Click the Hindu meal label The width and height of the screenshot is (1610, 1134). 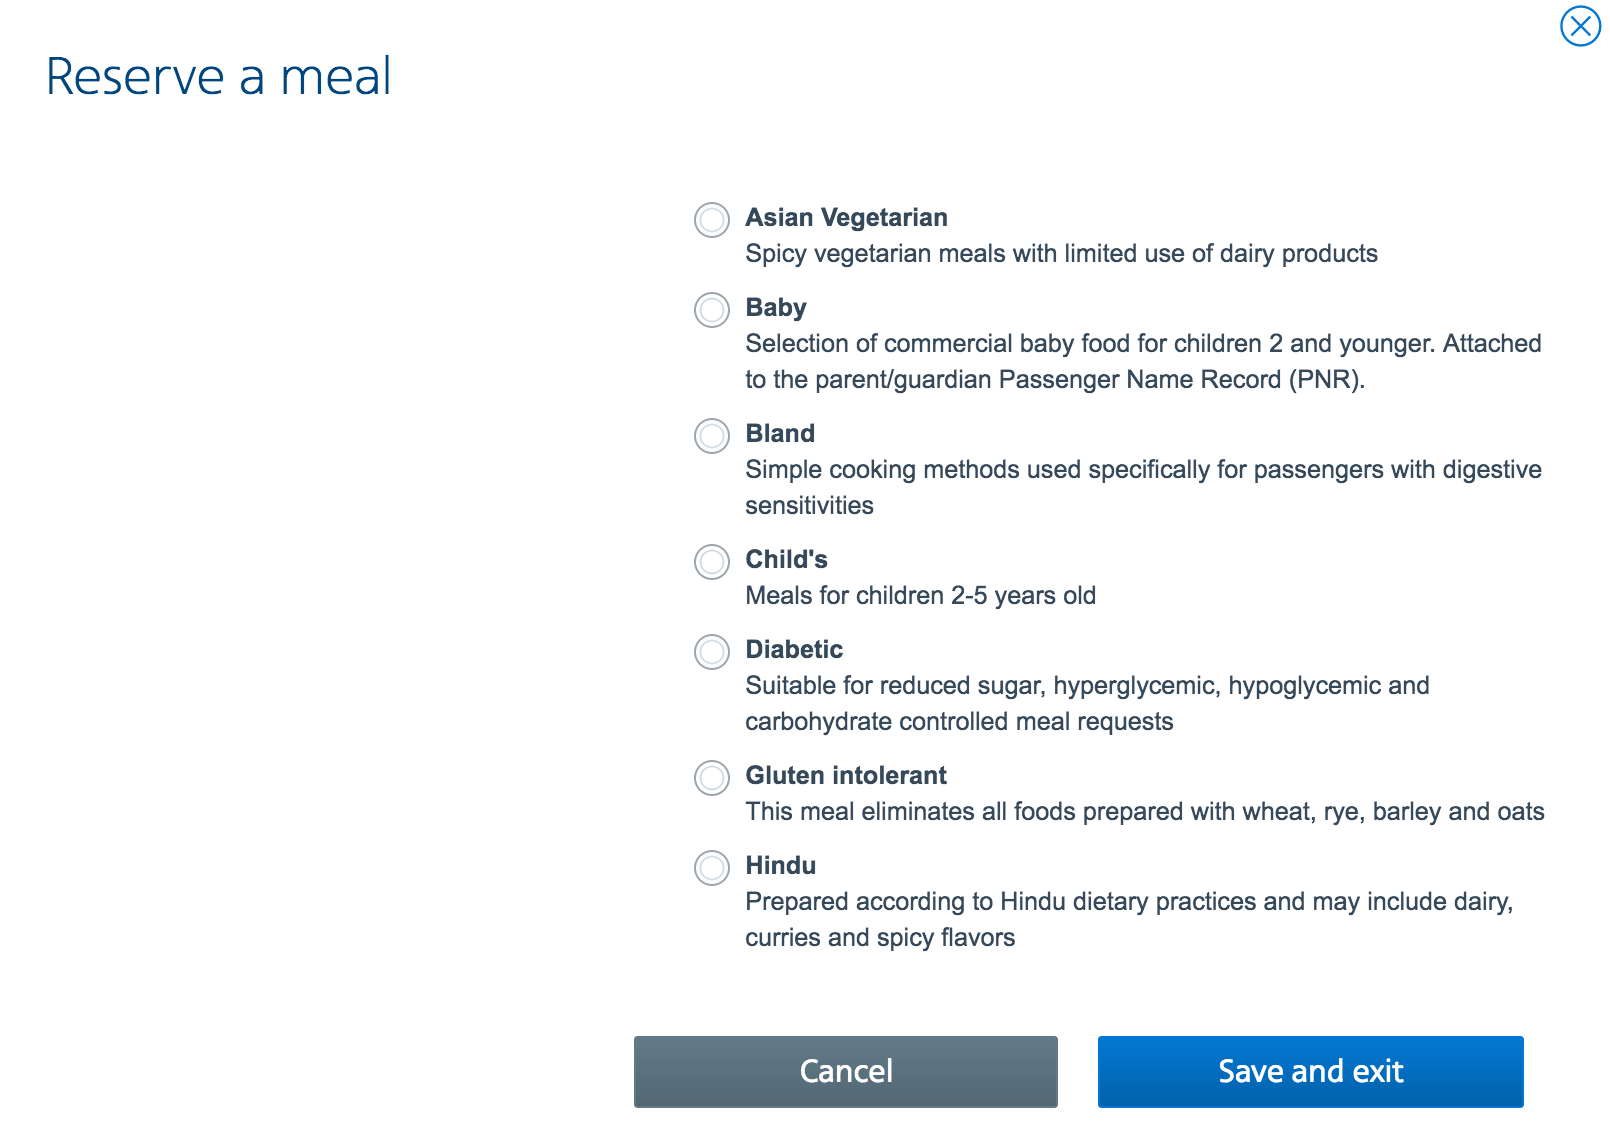point(780,866)
